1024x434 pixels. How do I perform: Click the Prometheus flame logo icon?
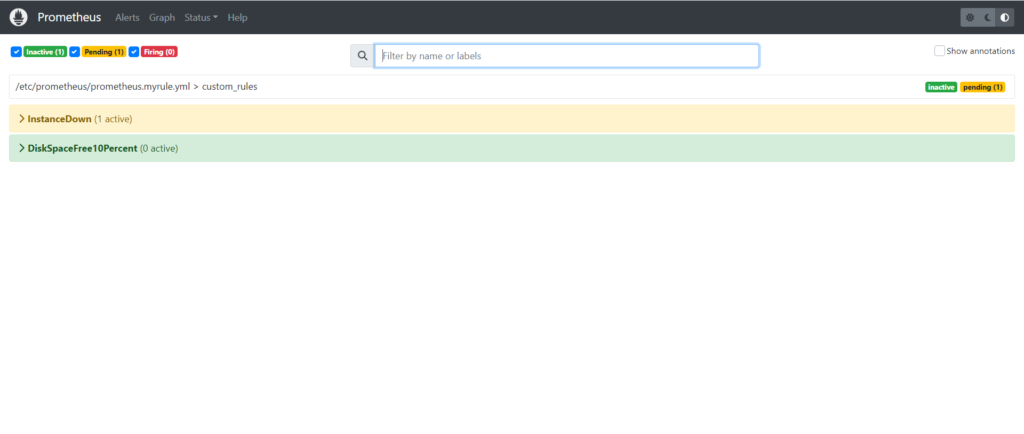19,18
